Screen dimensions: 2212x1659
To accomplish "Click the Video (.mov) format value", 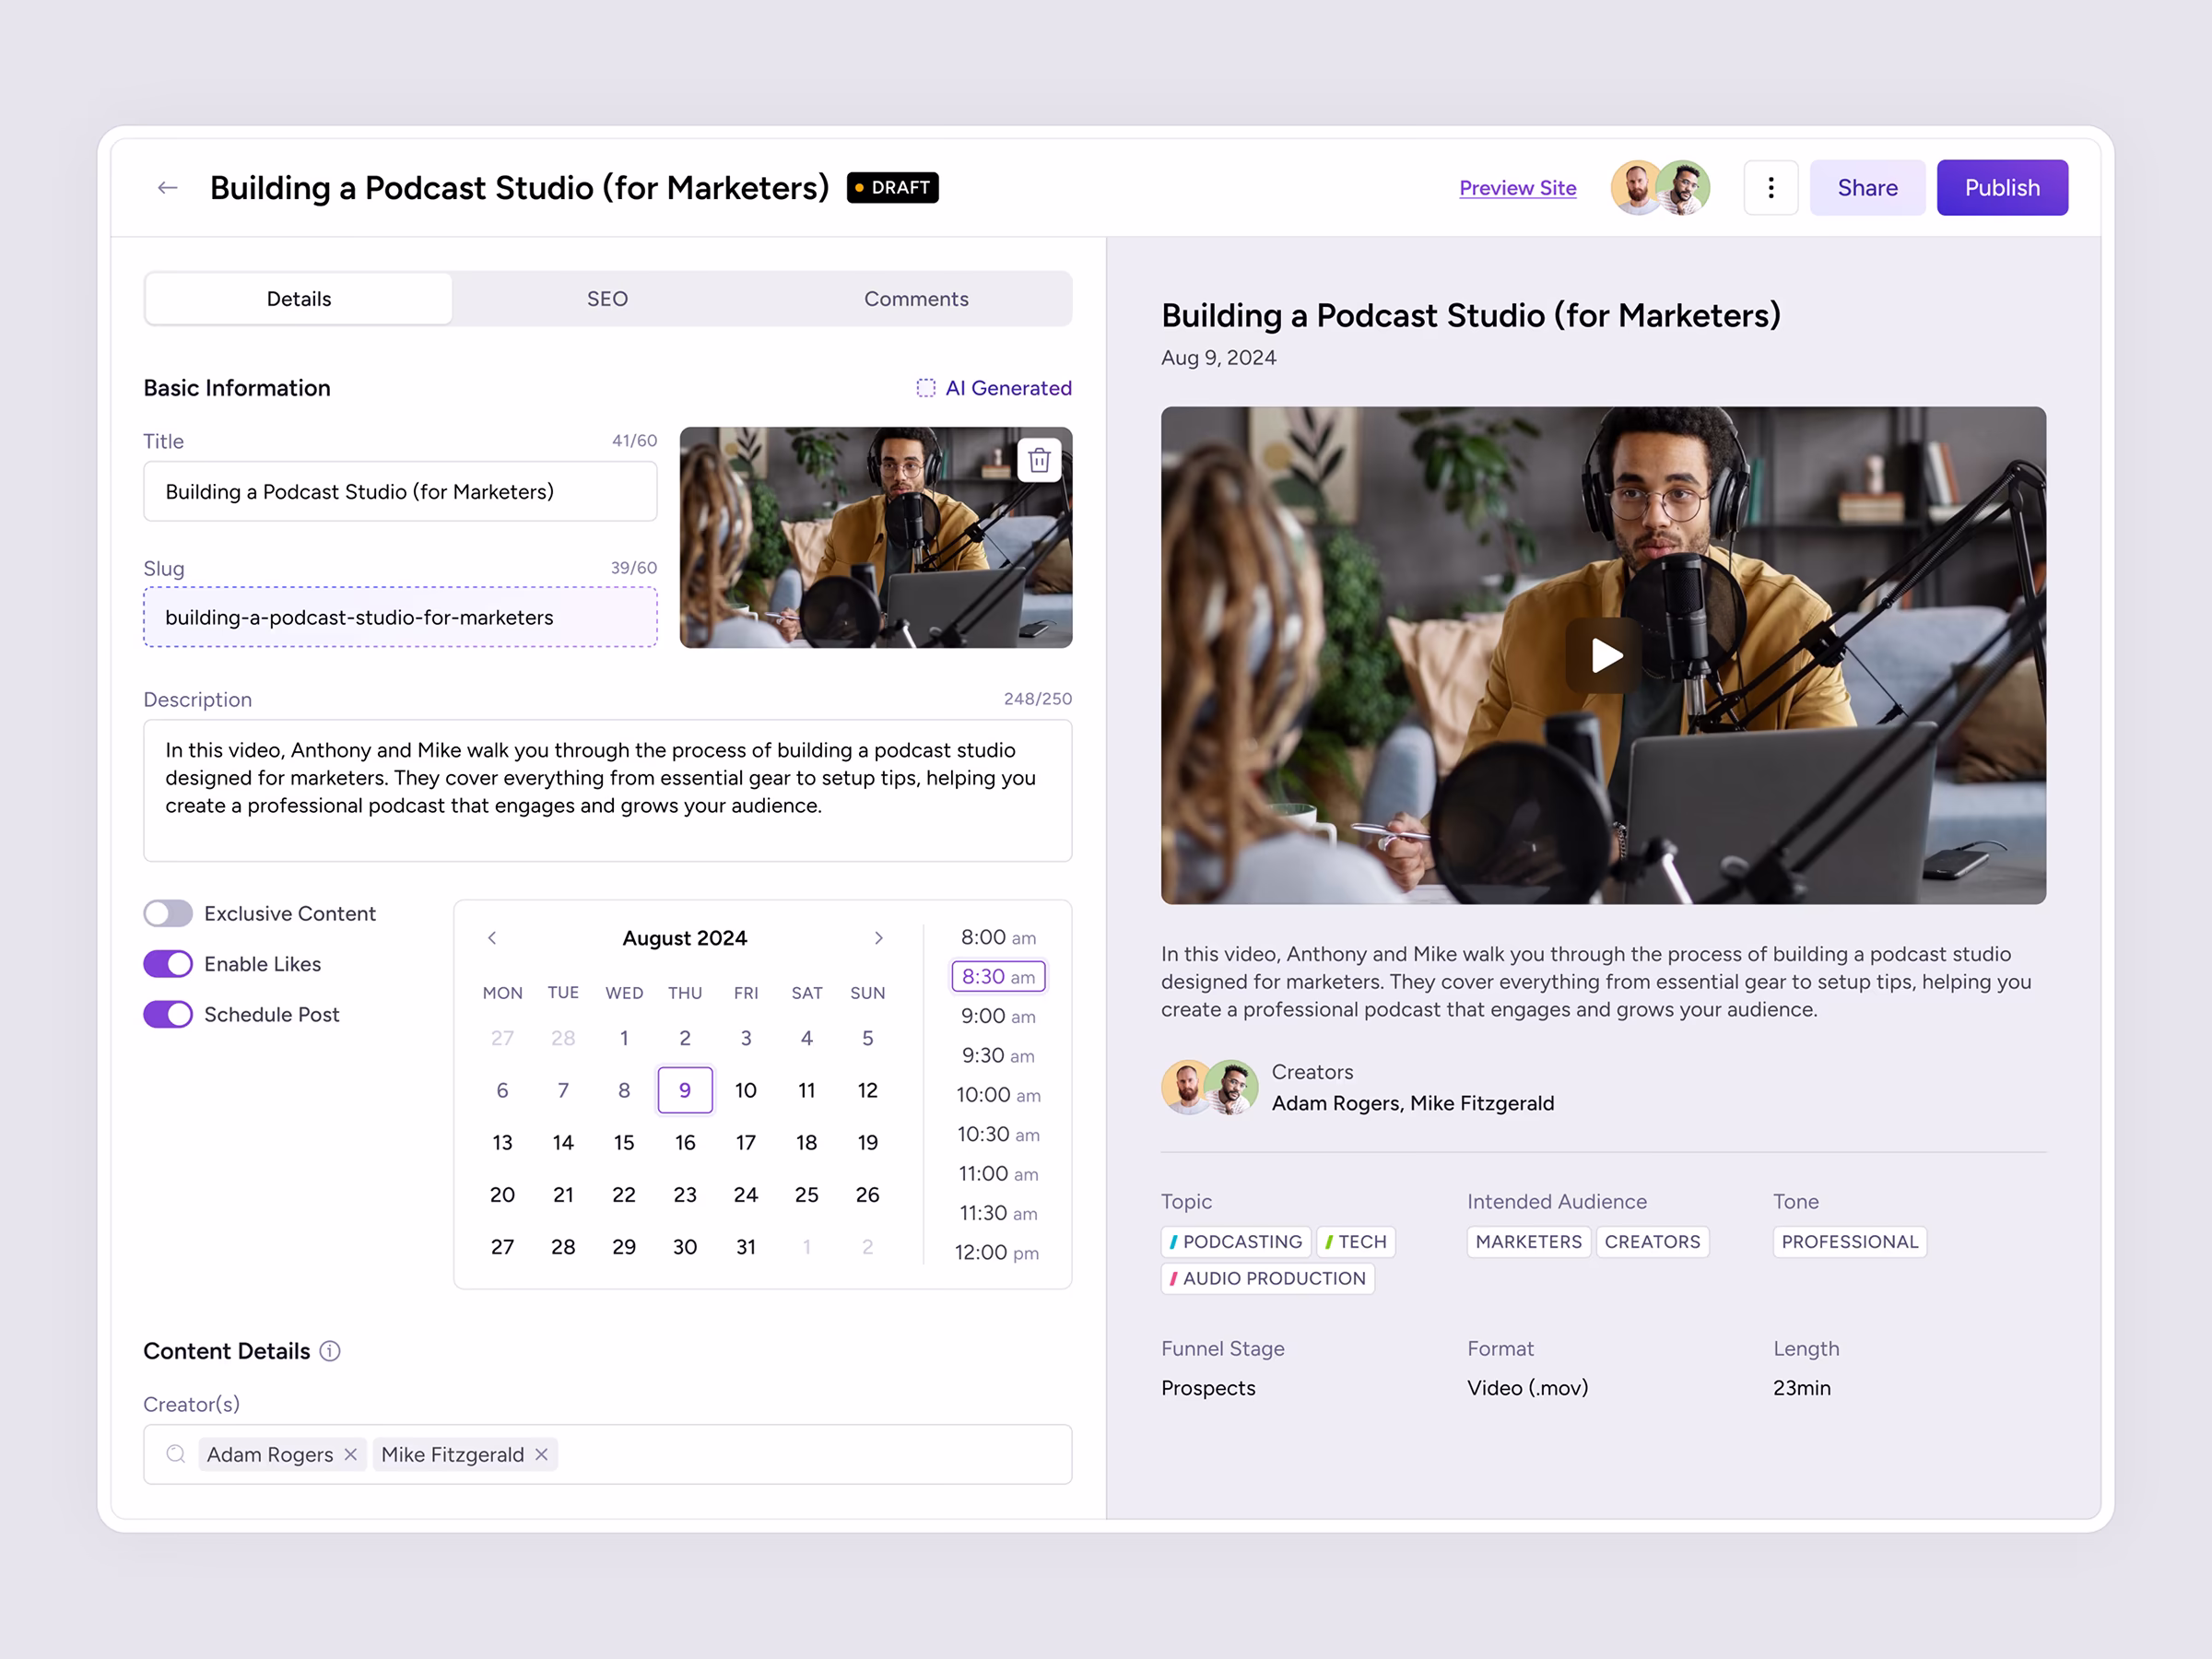I will (x=1527, y=1388).
